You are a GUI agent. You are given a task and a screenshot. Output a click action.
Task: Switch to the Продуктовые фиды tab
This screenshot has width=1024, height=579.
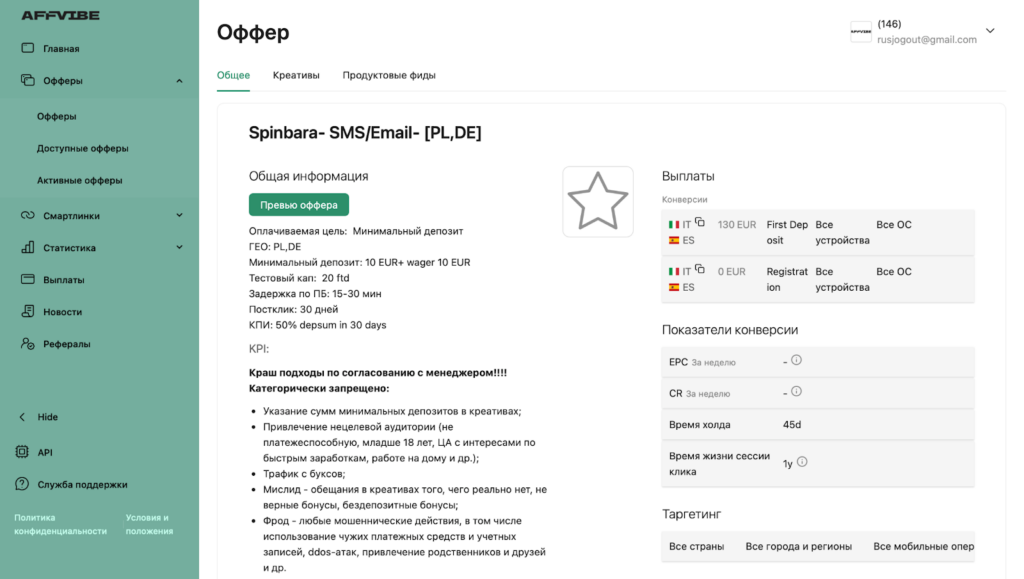(x=389, y=75)
